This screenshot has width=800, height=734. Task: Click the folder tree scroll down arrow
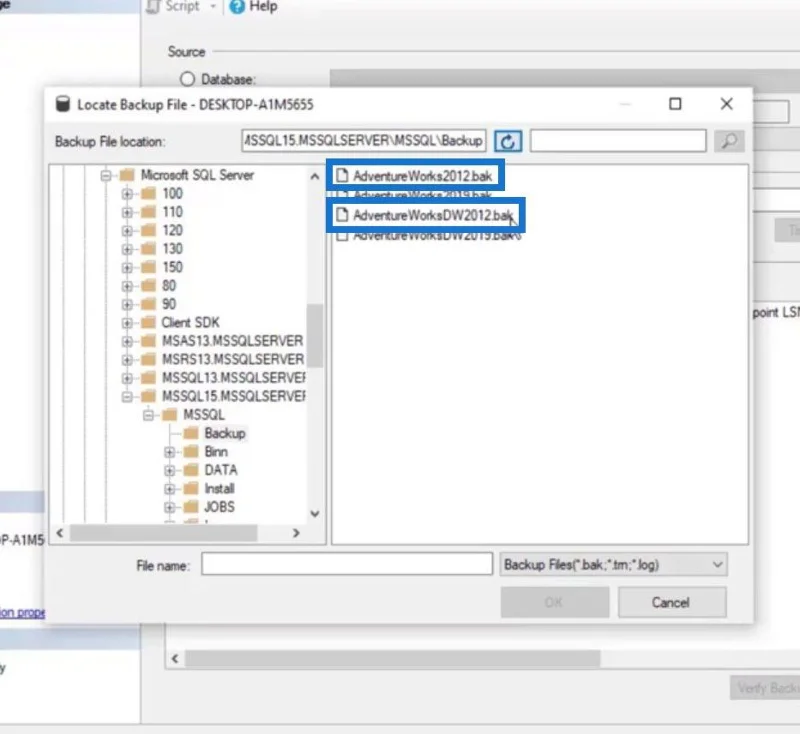click(315, 514)
